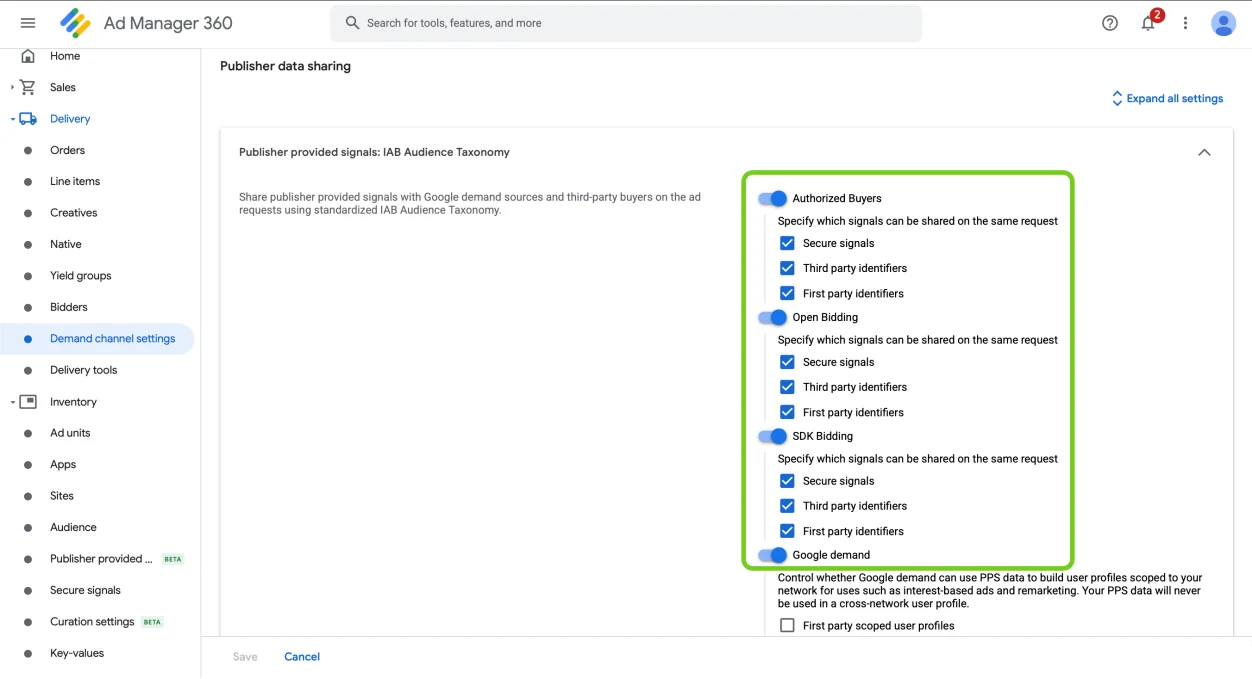
Task: Uncheck Secure signals under SDK Bidding
Action: [787, 481]
